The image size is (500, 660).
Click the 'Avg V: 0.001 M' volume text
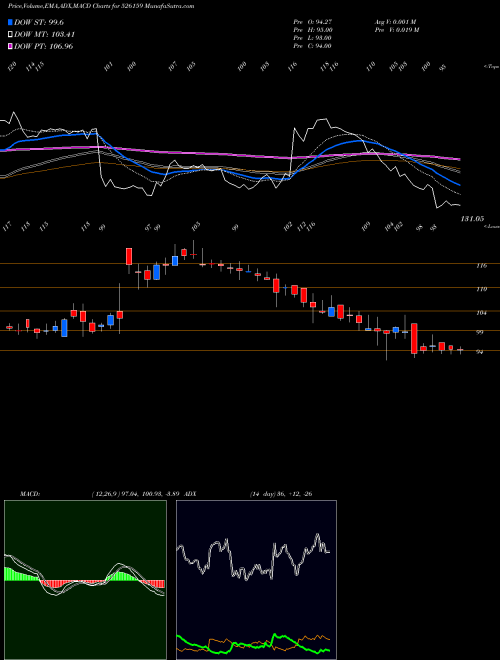(x=395, y=22)
